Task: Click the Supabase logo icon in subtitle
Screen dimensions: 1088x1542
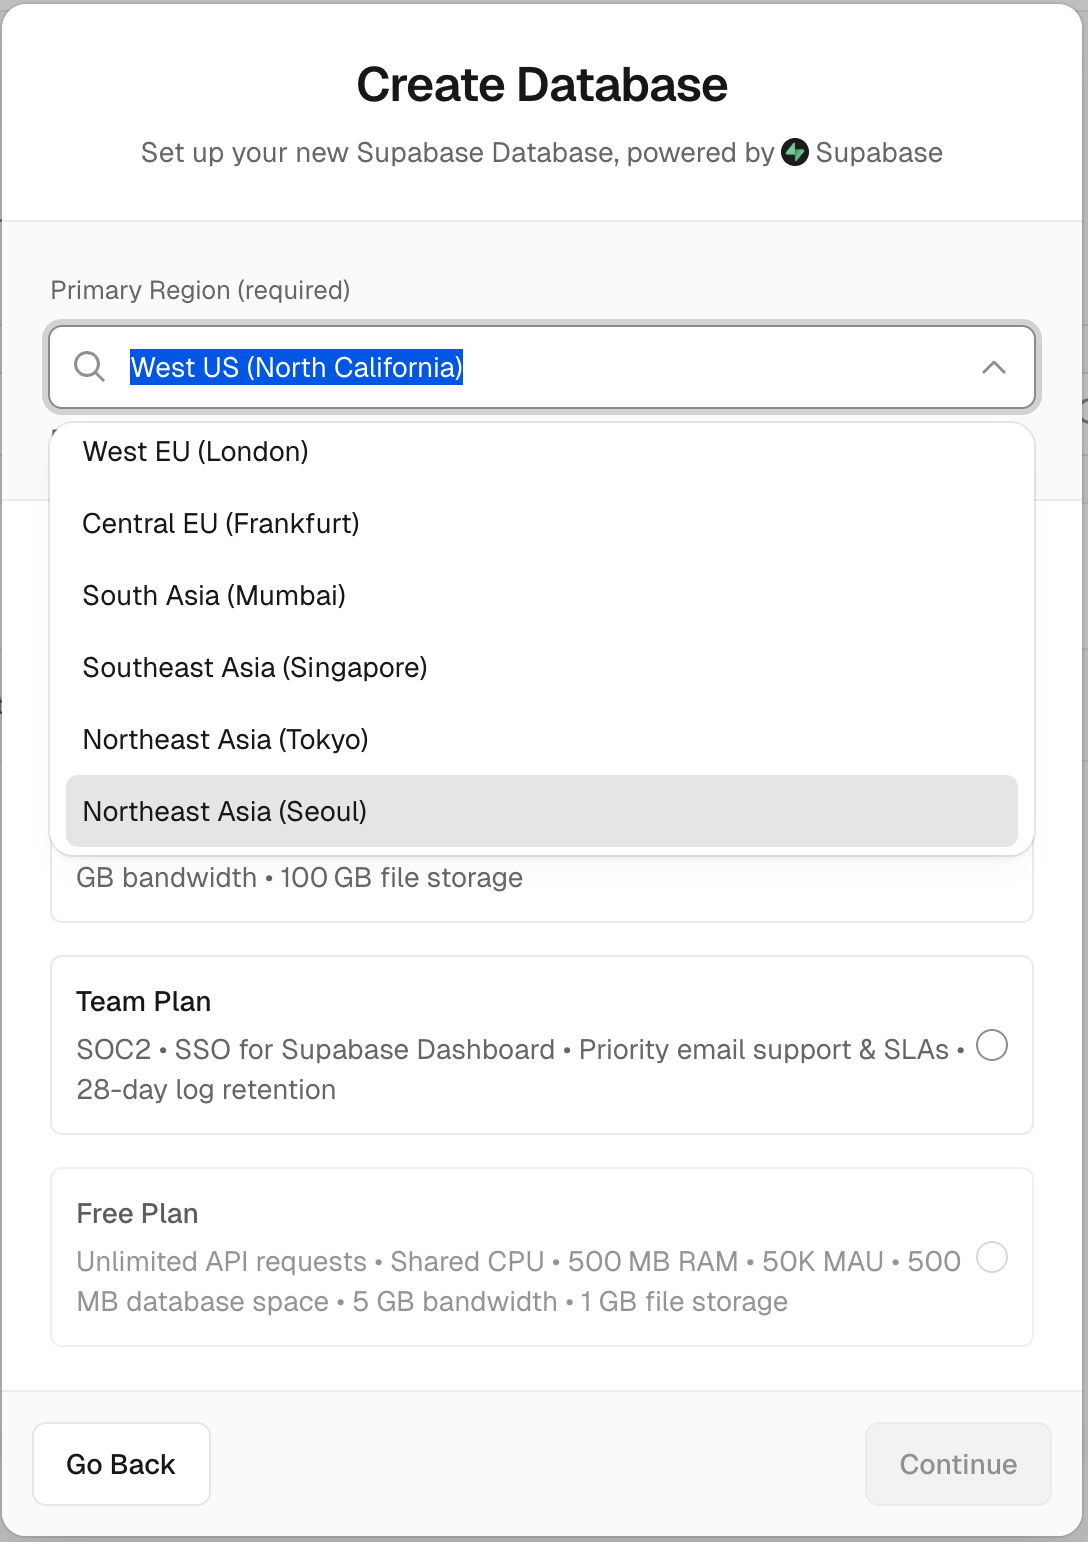Action: pyautogui.click(x=795, y=152)
